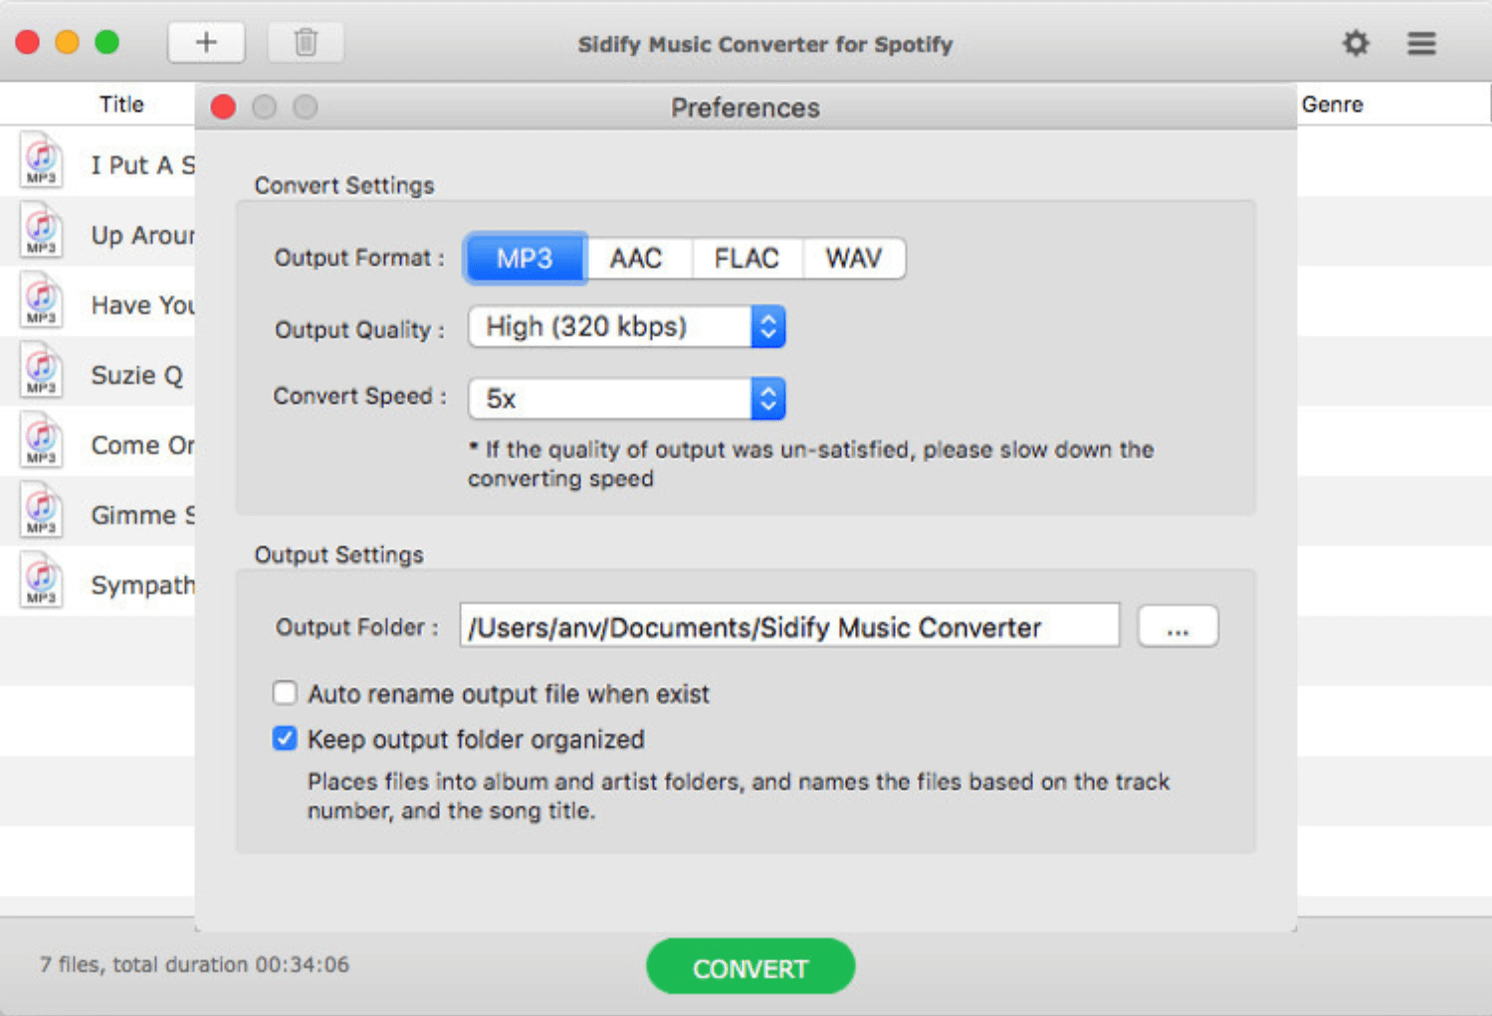Close the Preferences dialog with red button
Screen dimensions: 1492x1016
[224, 107]
